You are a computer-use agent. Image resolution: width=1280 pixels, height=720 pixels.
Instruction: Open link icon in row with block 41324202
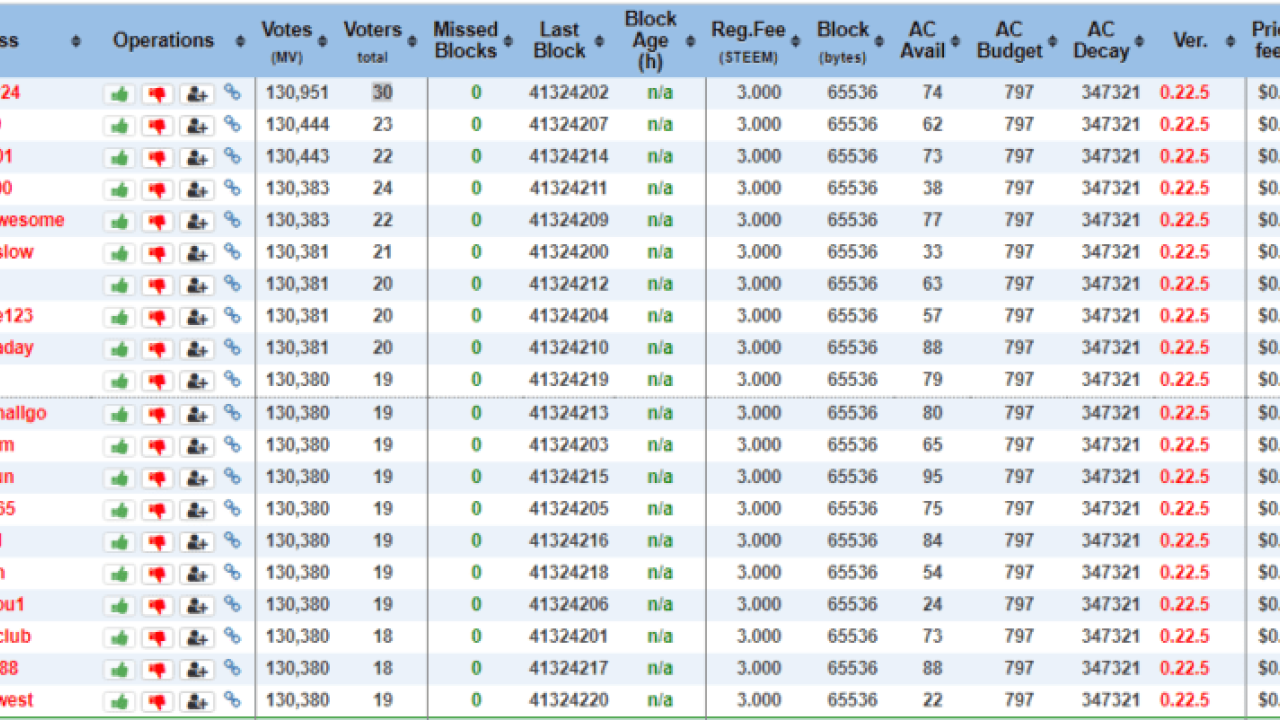232,92
